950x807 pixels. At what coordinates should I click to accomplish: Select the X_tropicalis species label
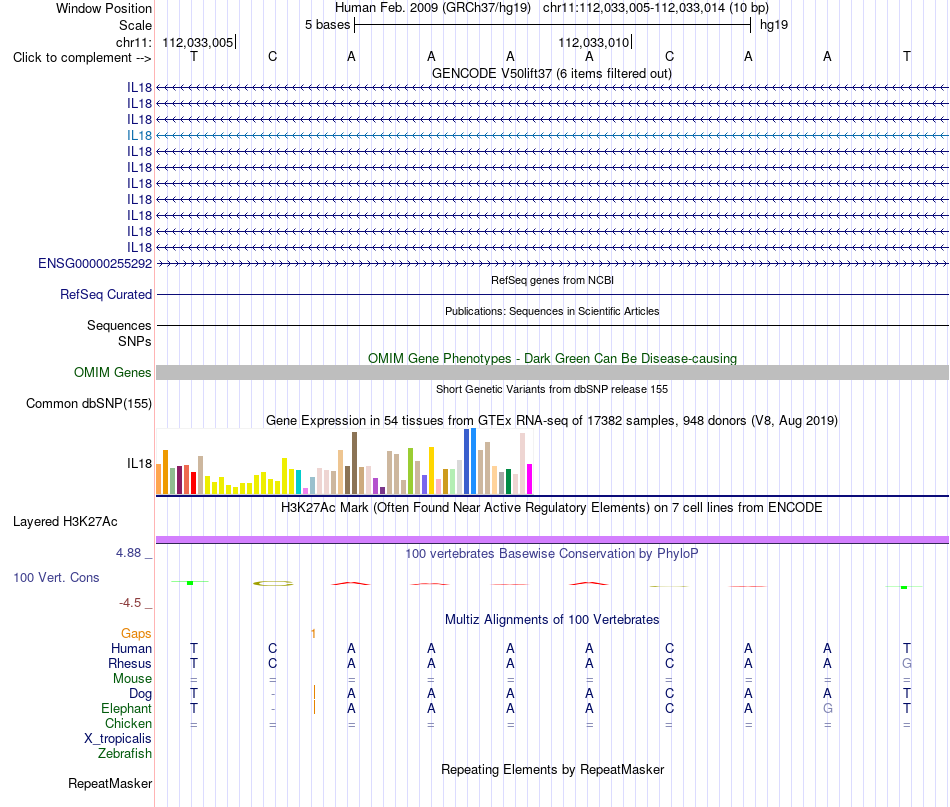tap(118, 739)
